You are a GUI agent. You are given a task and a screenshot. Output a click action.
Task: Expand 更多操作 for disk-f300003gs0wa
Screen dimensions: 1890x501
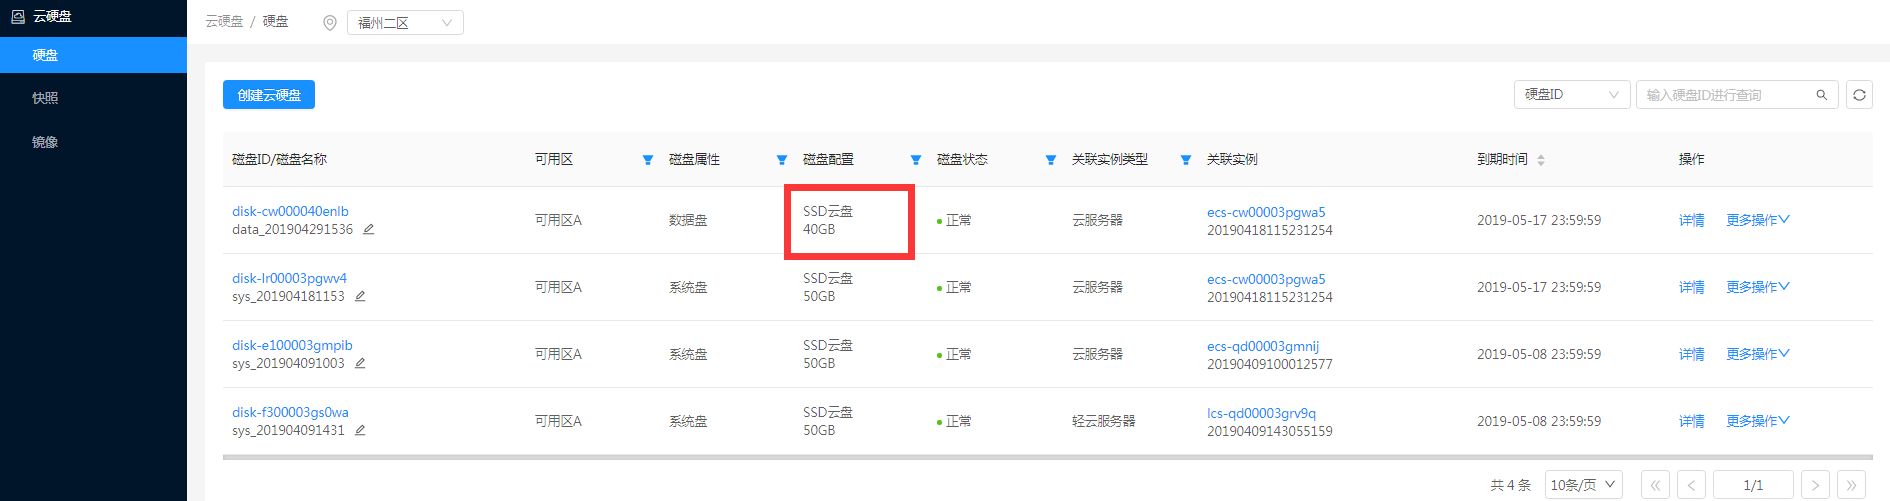click(x=1758, y=421)
